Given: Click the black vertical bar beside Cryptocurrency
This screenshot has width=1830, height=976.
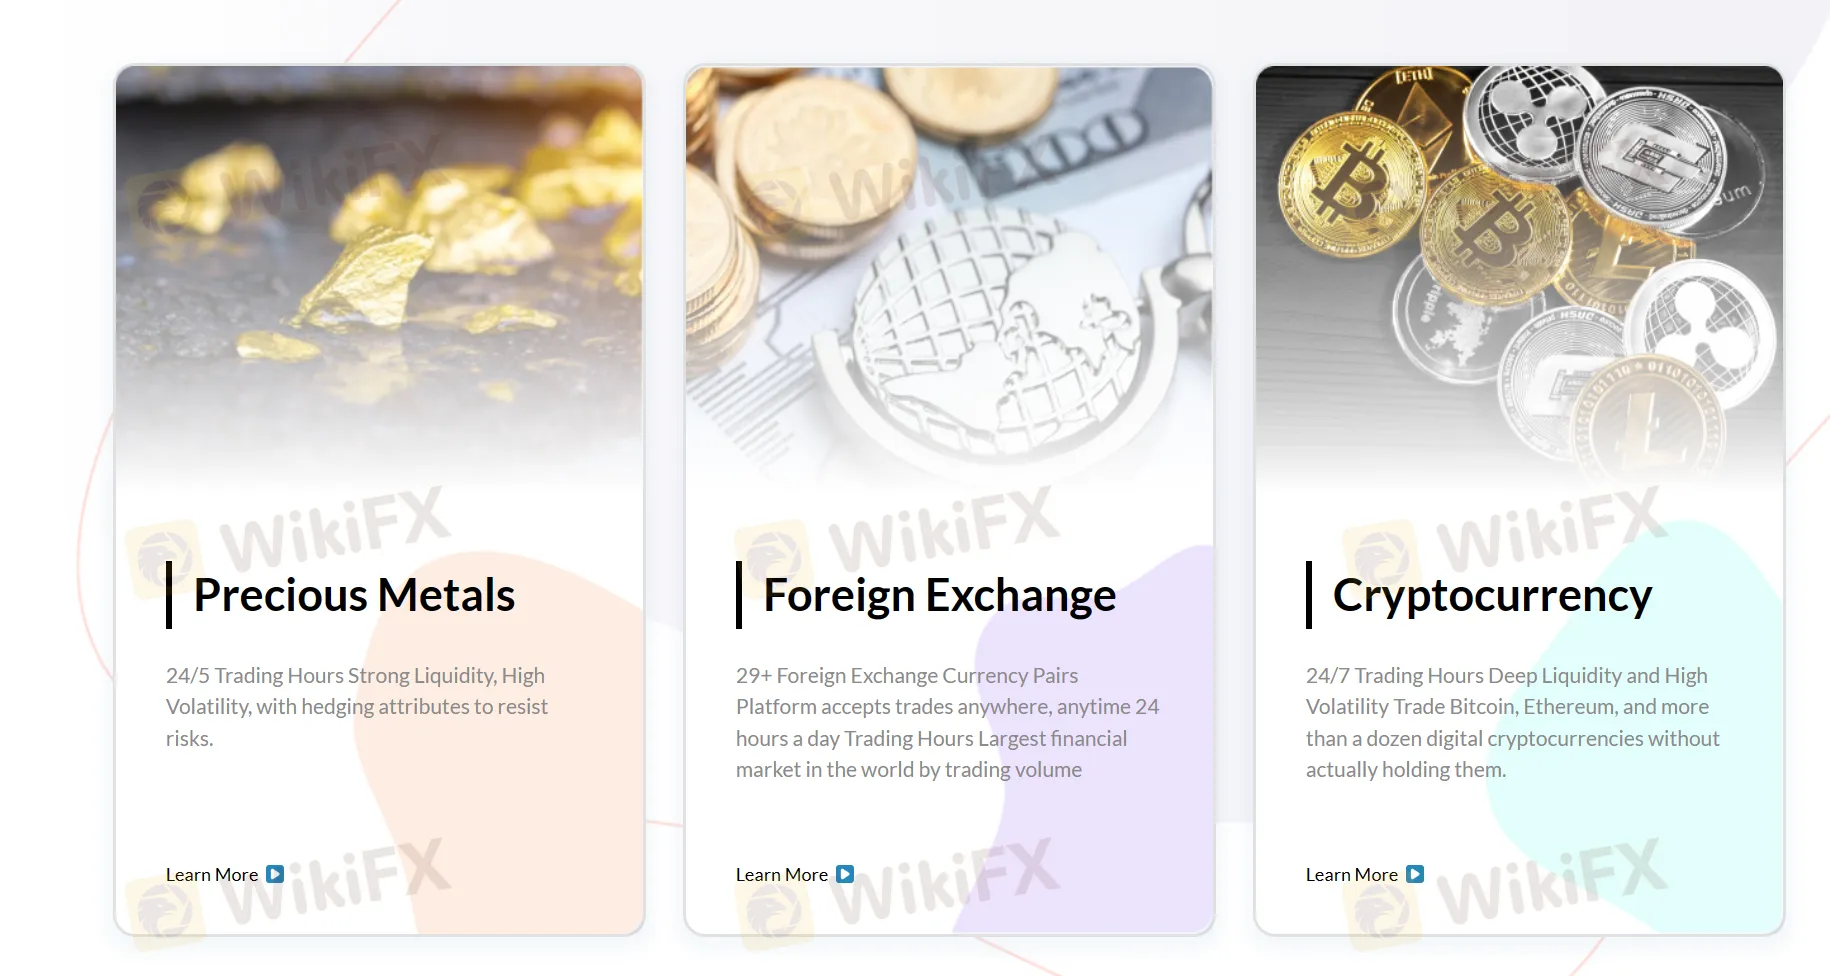Looking at the screenshot, I should tap(1309, 595).
